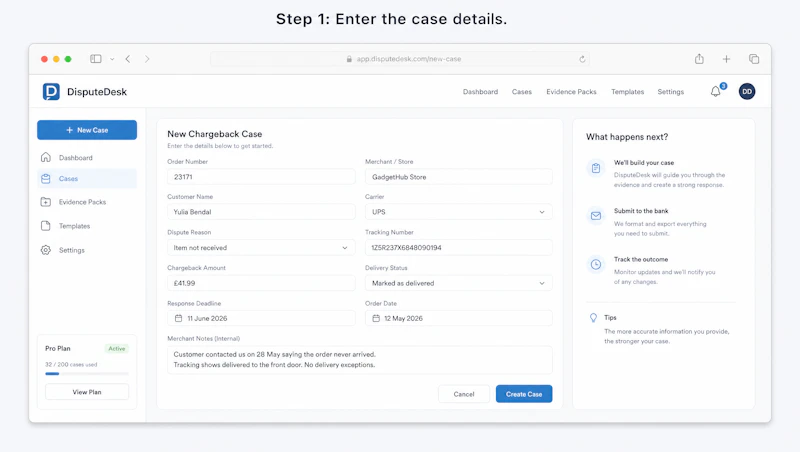Open Settings in the top navigation
The width and height of the screenshot is (800, 452).
tap(670, 92)
